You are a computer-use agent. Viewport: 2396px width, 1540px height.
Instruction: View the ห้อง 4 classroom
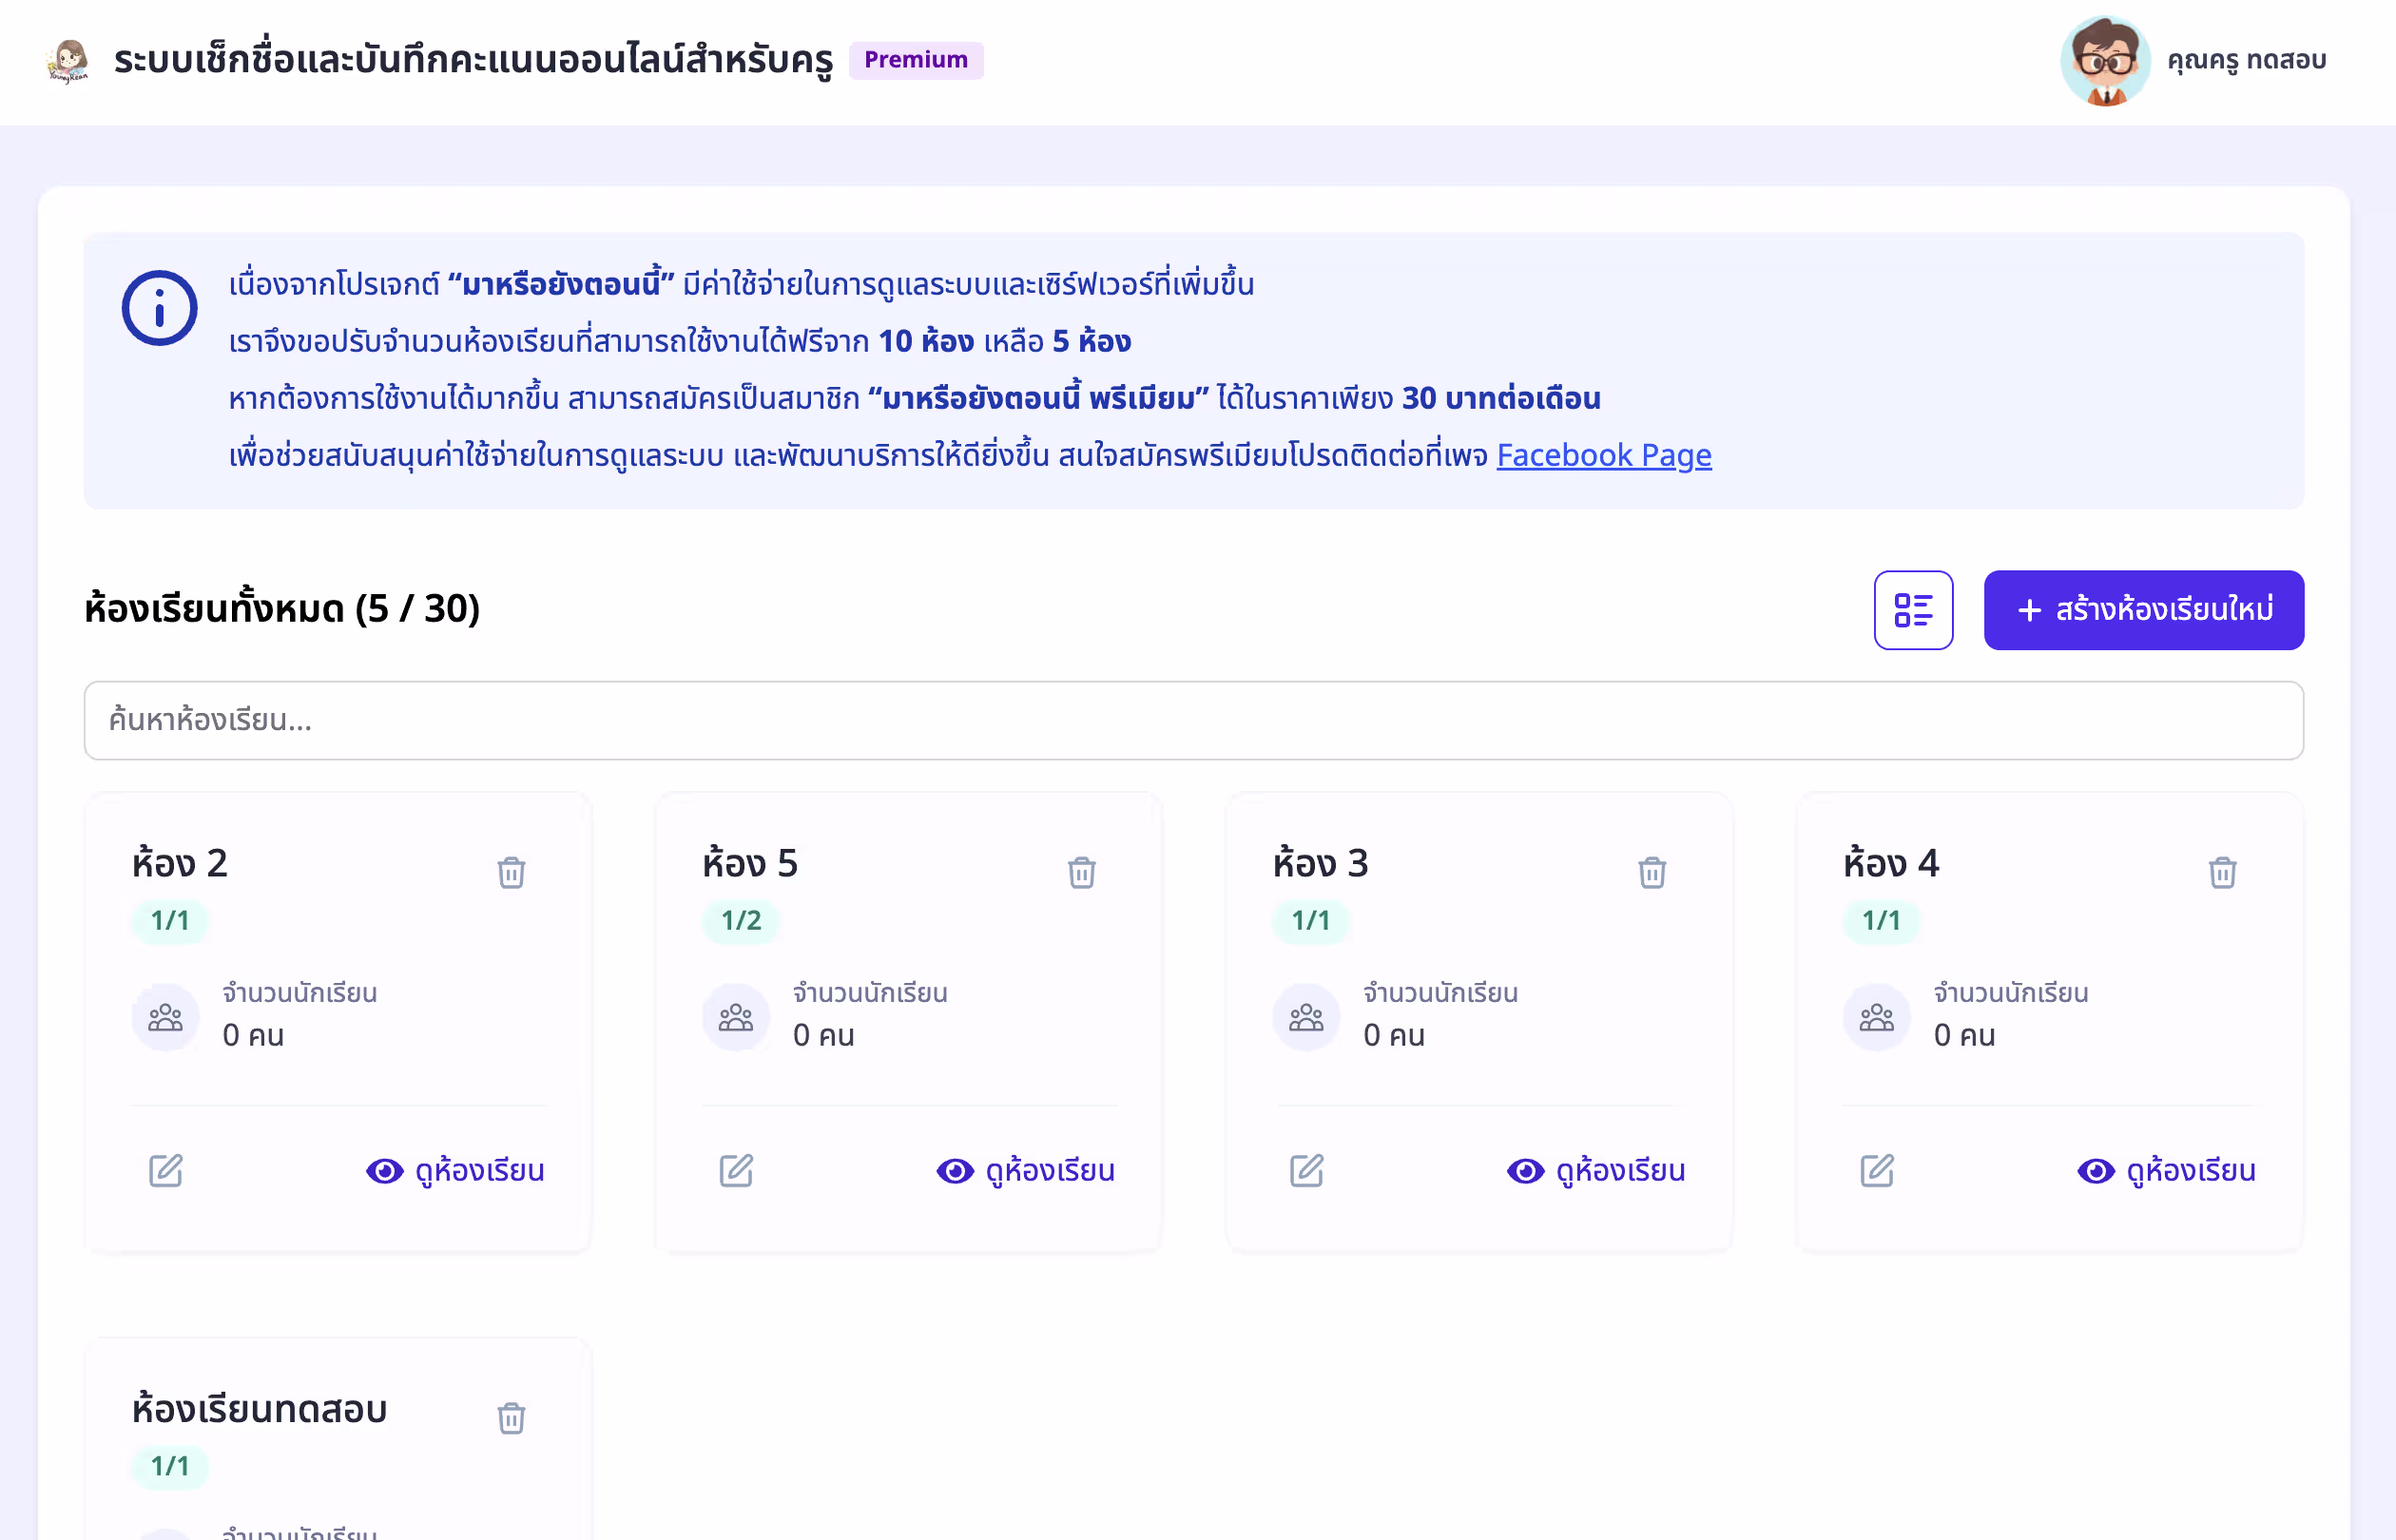(x=2167, y=1170)
